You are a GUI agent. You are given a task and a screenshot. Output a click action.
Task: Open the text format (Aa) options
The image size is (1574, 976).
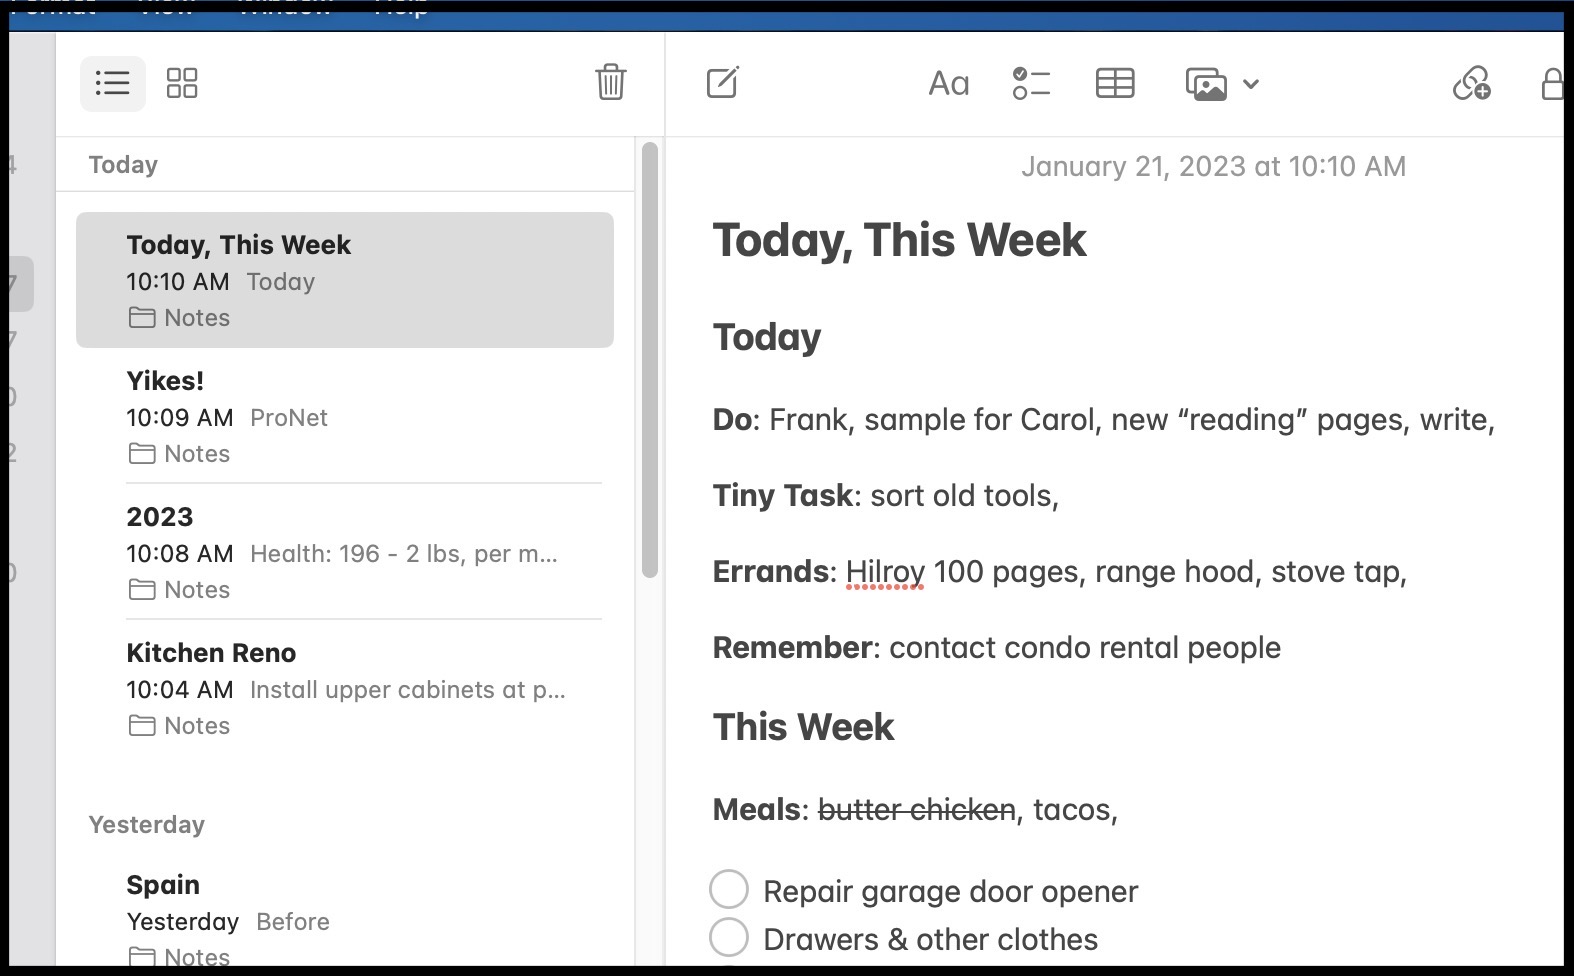[948, 83]
